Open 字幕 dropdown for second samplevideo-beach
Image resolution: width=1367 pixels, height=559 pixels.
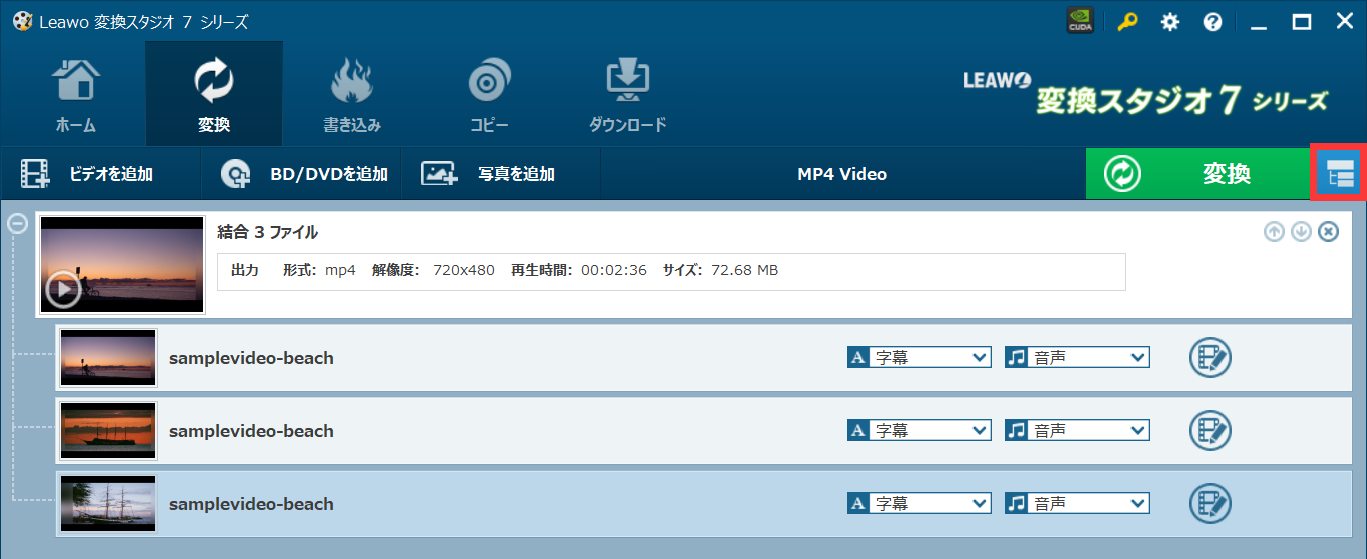[919, 430]
